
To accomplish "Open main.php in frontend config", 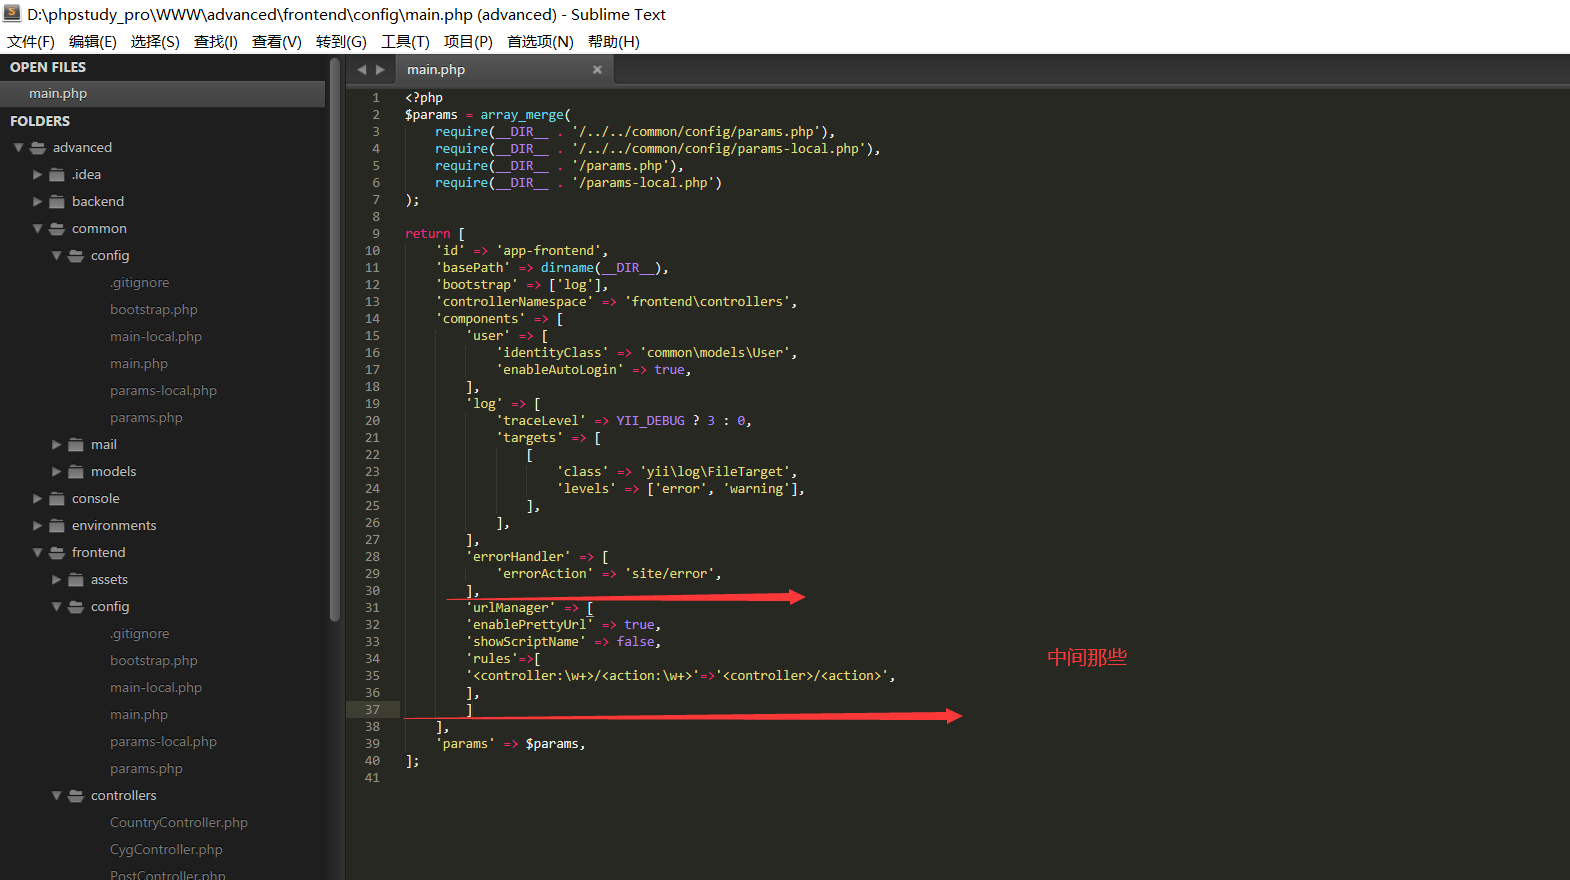I will (139, 714).
